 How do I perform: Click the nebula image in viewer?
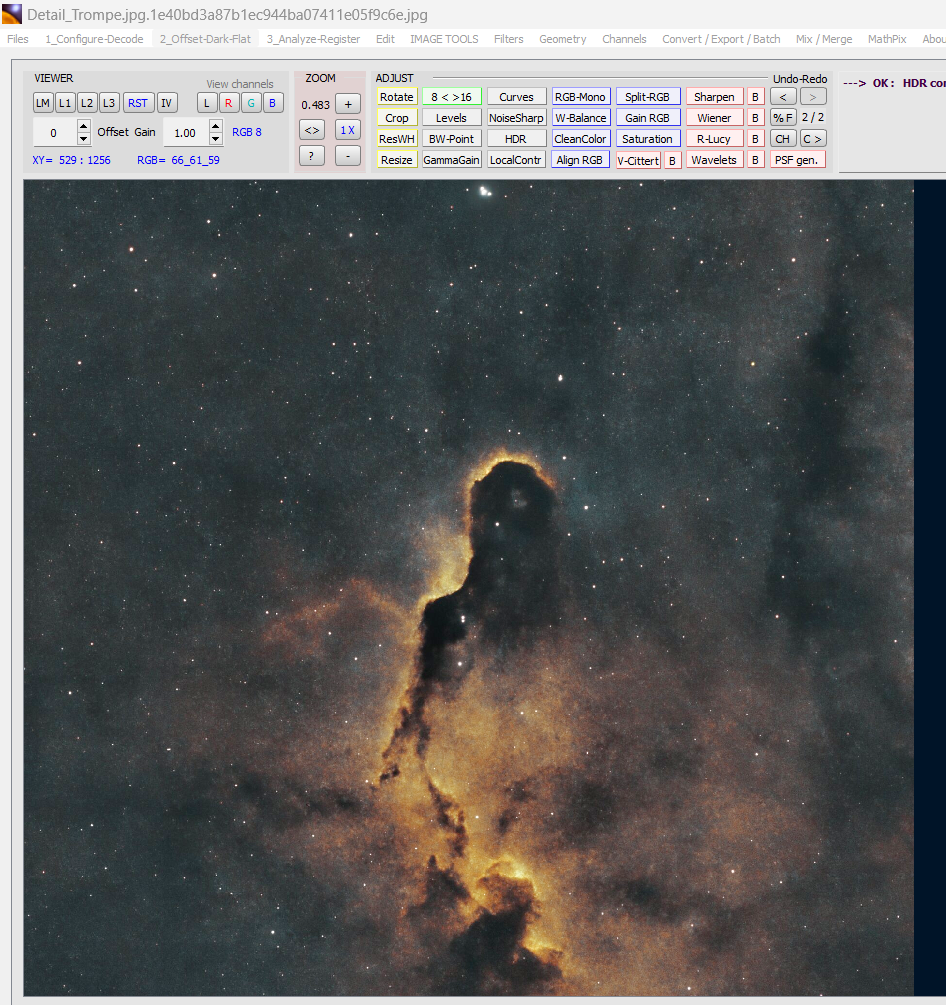point(469,588)
